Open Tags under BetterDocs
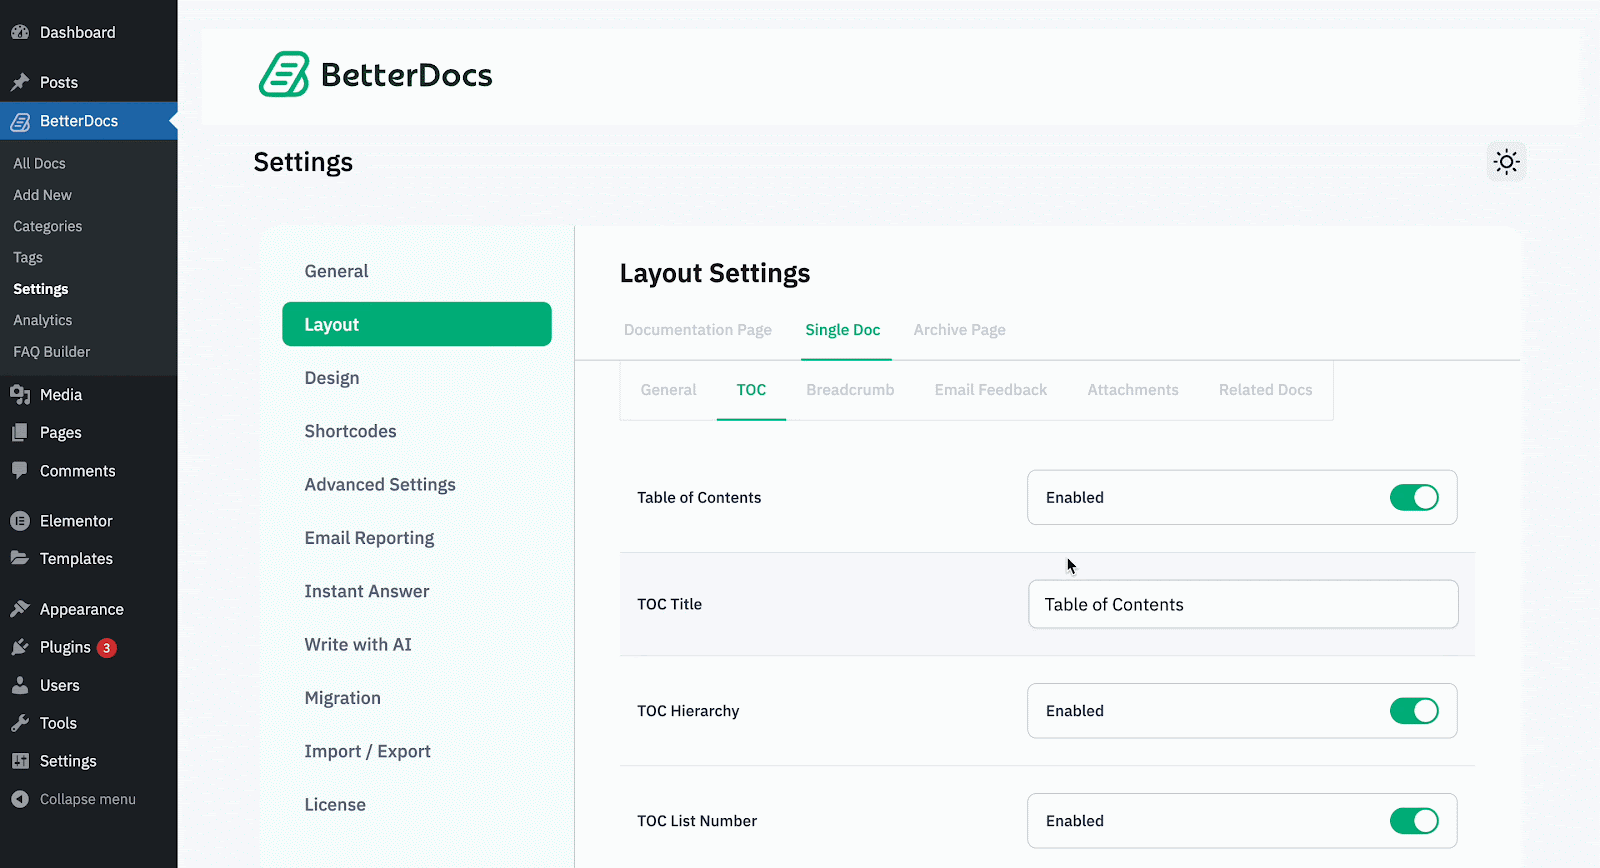Image resolution: width=1600 pixels, height=868 pixels. 27,257
